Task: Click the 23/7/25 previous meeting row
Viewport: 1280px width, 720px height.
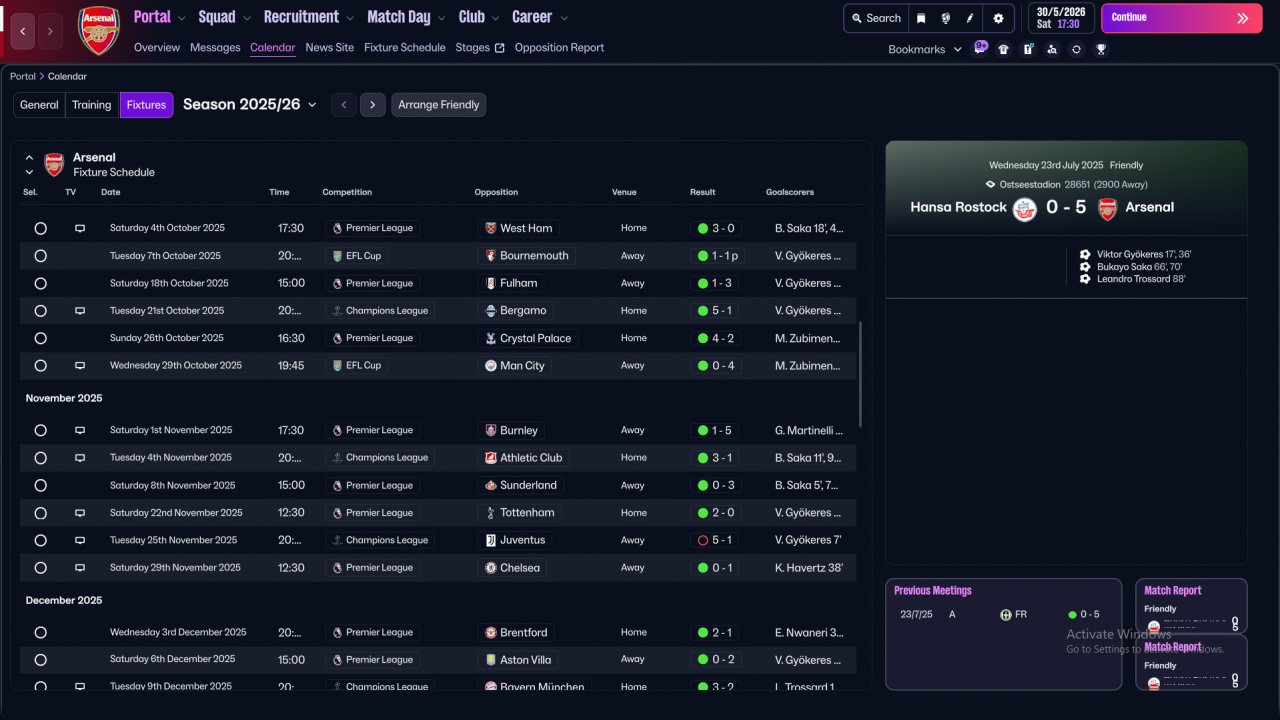Action: (1003, 615)
